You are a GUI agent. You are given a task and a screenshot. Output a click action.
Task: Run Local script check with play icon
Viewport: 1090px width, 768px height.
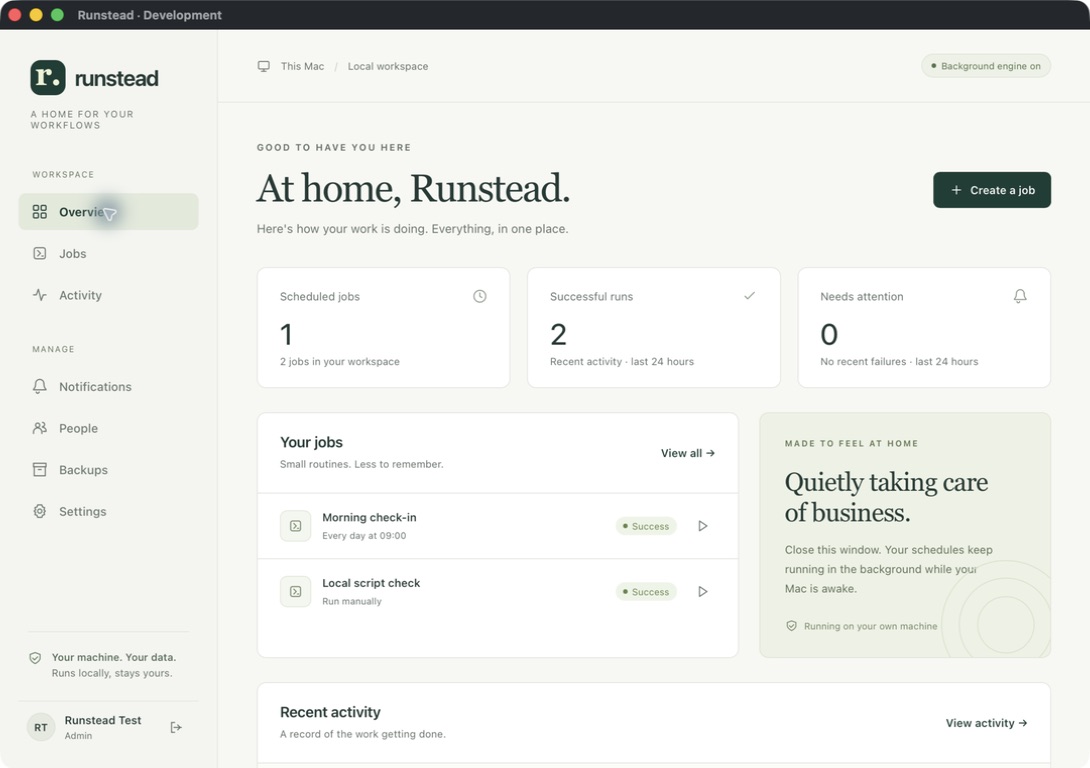point(703,591)
